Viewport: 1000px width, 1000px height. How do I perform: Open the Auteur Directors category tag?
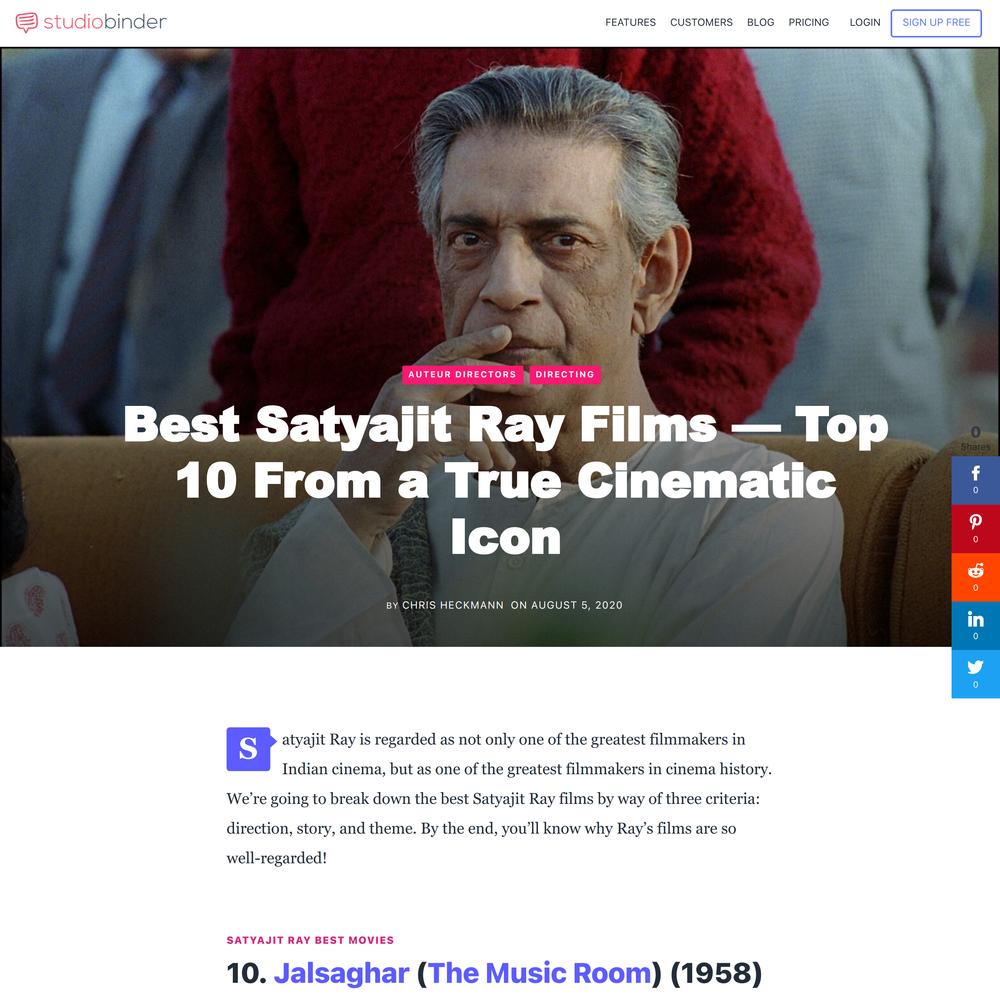point(462,374)
